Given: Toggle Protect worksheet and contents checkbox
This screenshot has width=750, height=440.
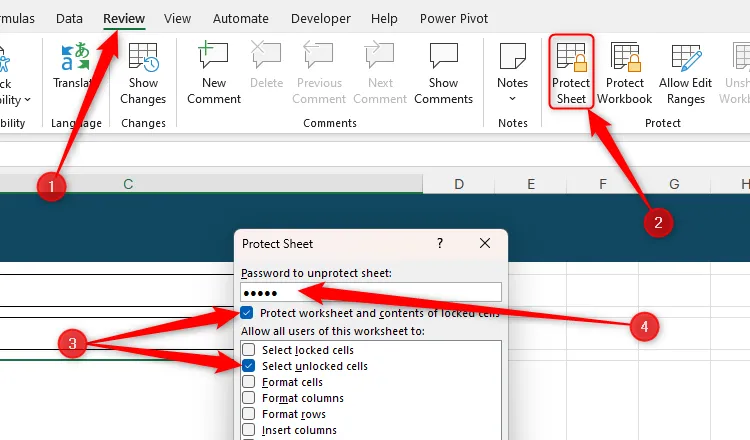Looking at the screenshot, I should [247, 313].
